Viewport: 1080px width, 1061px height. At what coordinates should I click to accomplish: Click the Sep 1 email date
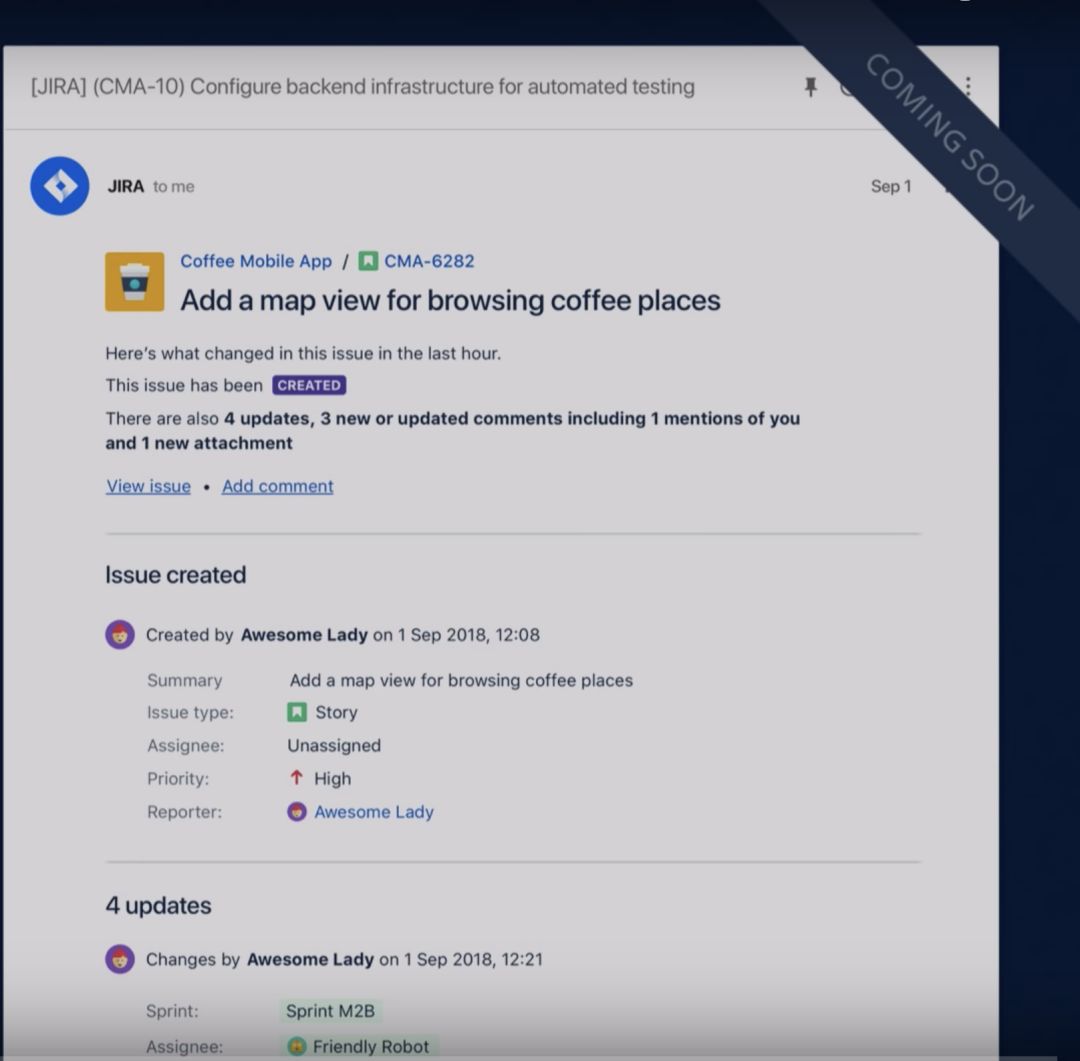click(891, 186)
